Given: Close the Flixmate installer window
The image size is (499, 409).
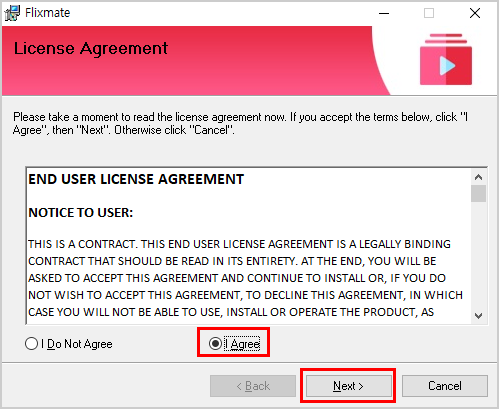Looking at the screenshot, I should pyautogui.click(x=475, y=13).
